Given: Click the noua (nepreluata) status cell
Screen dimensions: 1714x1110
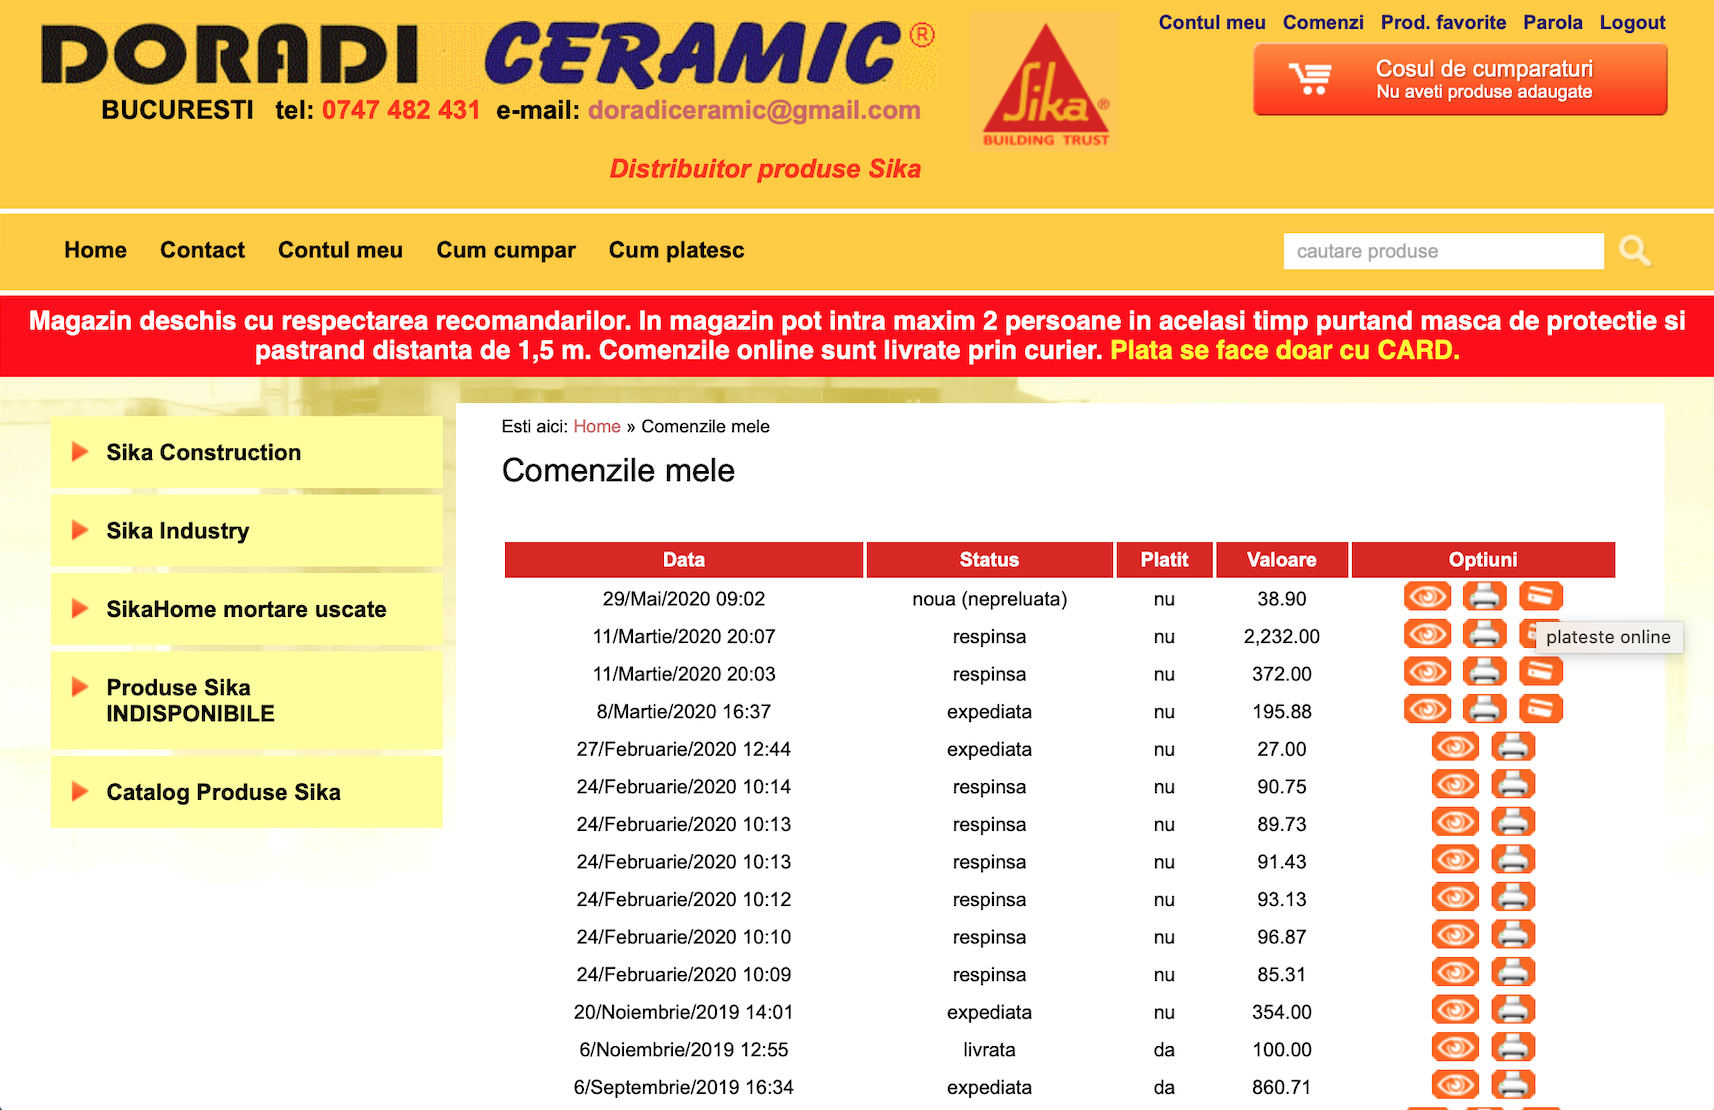Looking at the screenshot, I should [x=989, y=599].
